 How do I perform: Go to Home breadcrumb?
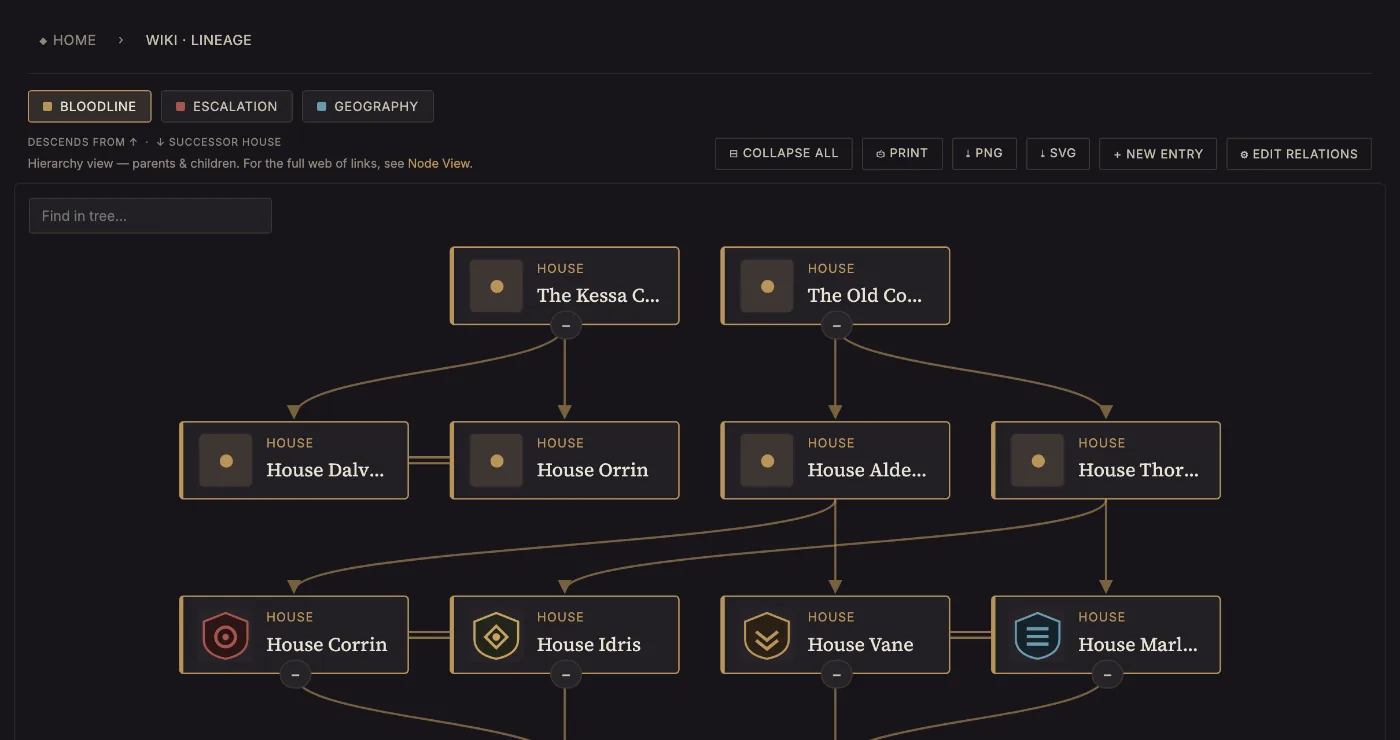(67, 40)
